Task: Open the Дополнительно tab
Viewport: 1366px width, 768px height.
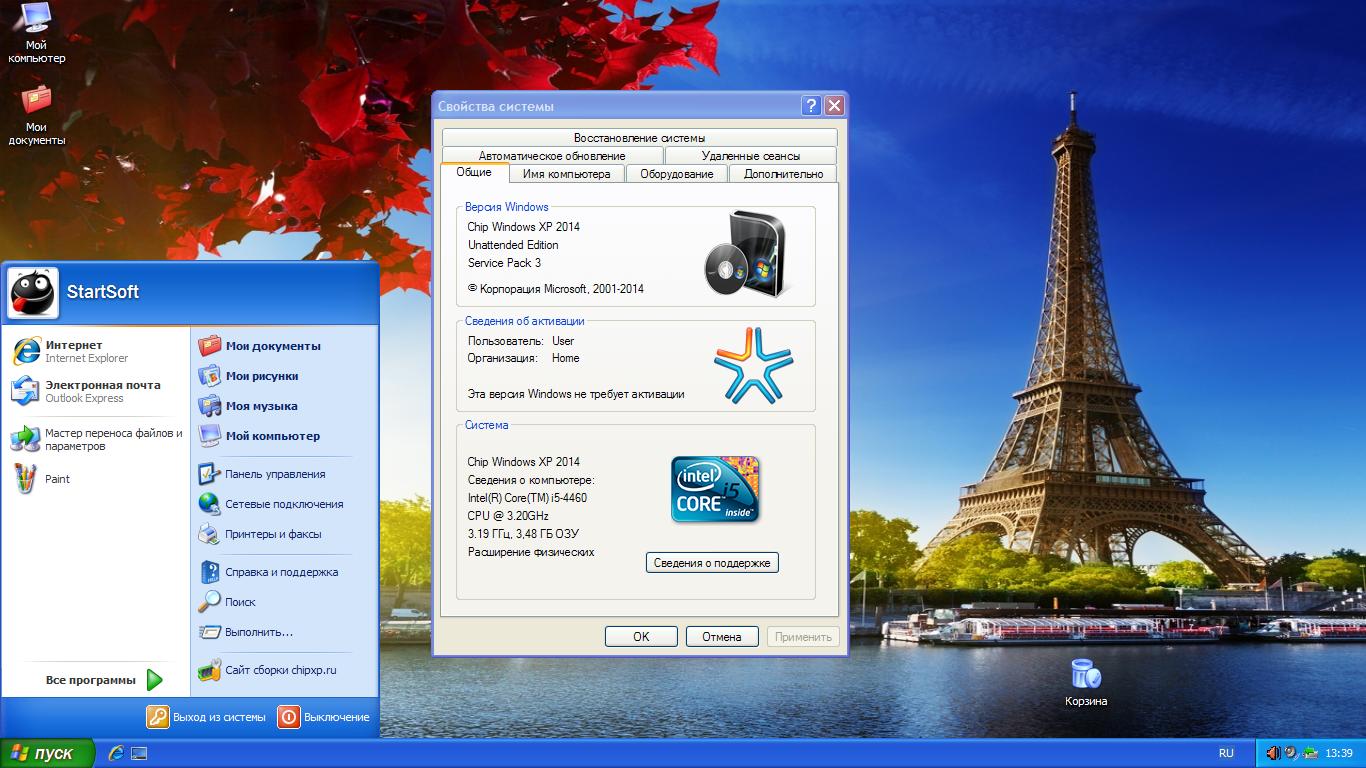Action: pyautogui.click(x=783, y=174)
